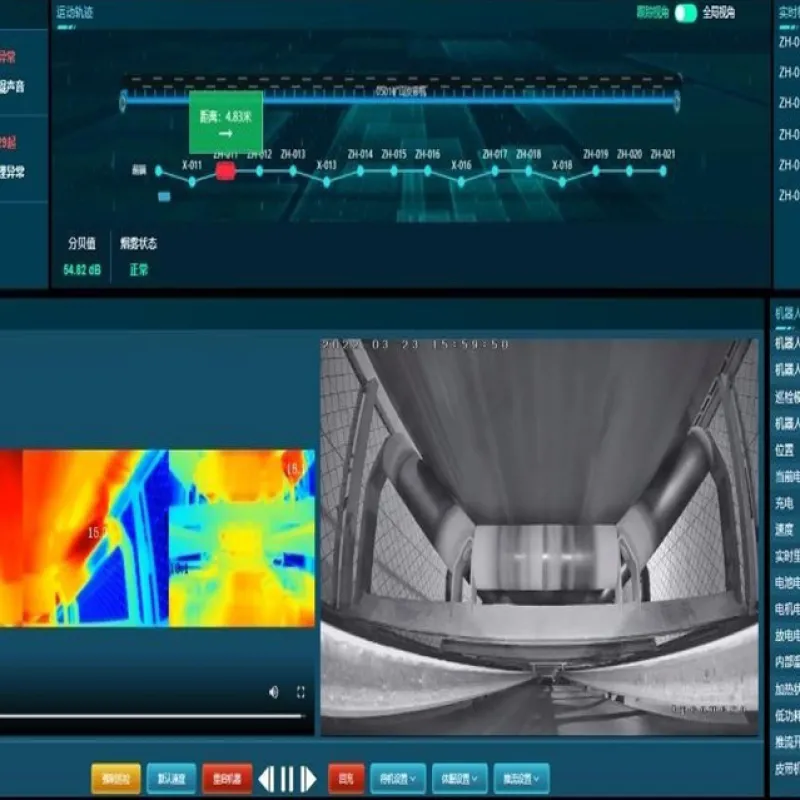
Task: Click the 运动轨迹 panel title
Action: click(74, 12)
